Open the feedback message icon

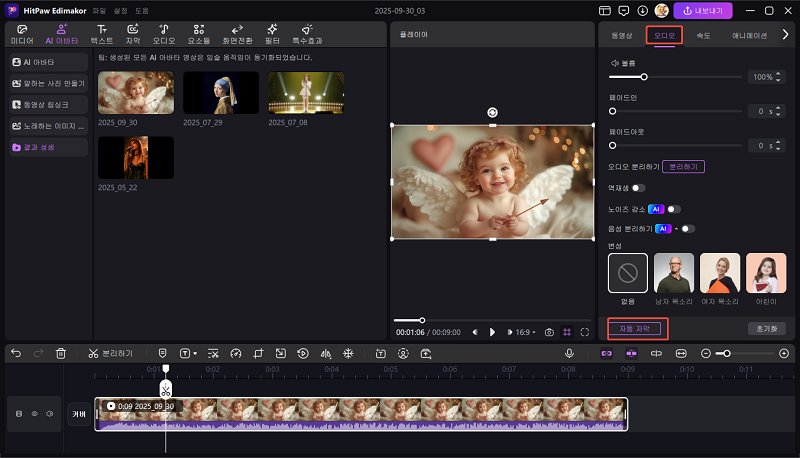623,11
